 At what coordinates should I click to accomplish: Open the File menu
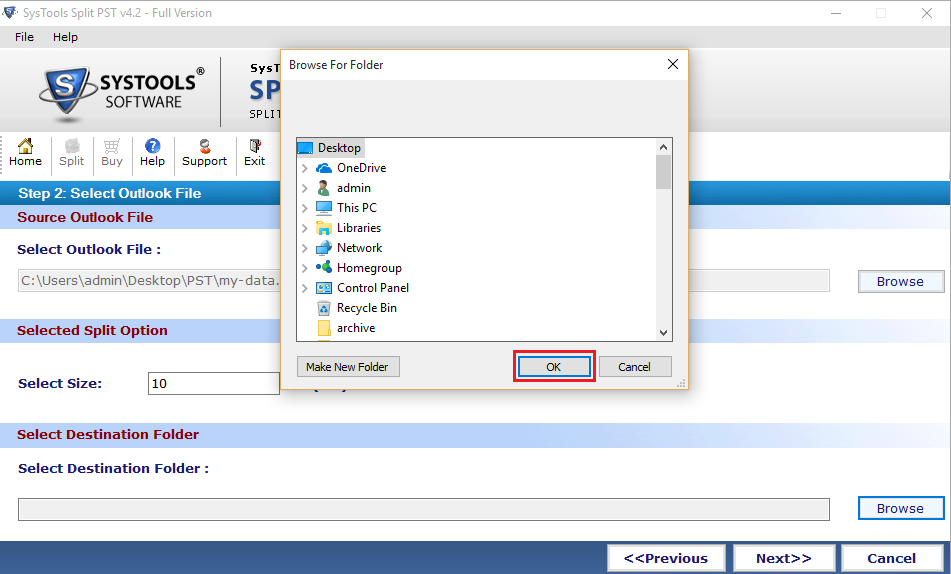click(24, 37)
